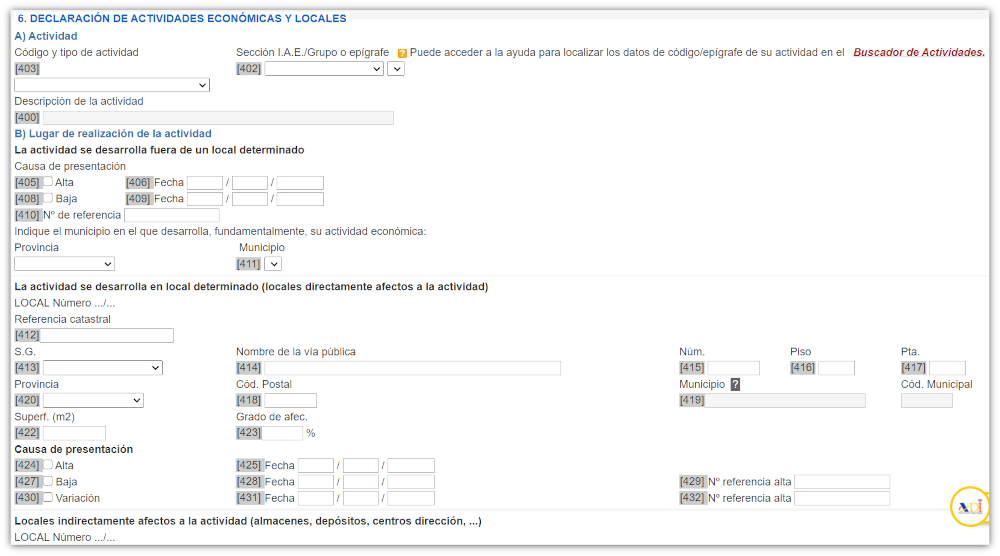Viewport: 1000px width, 556px height.
Task: Tick the Variación checkbox for field 430
Action: click(48, 497)
